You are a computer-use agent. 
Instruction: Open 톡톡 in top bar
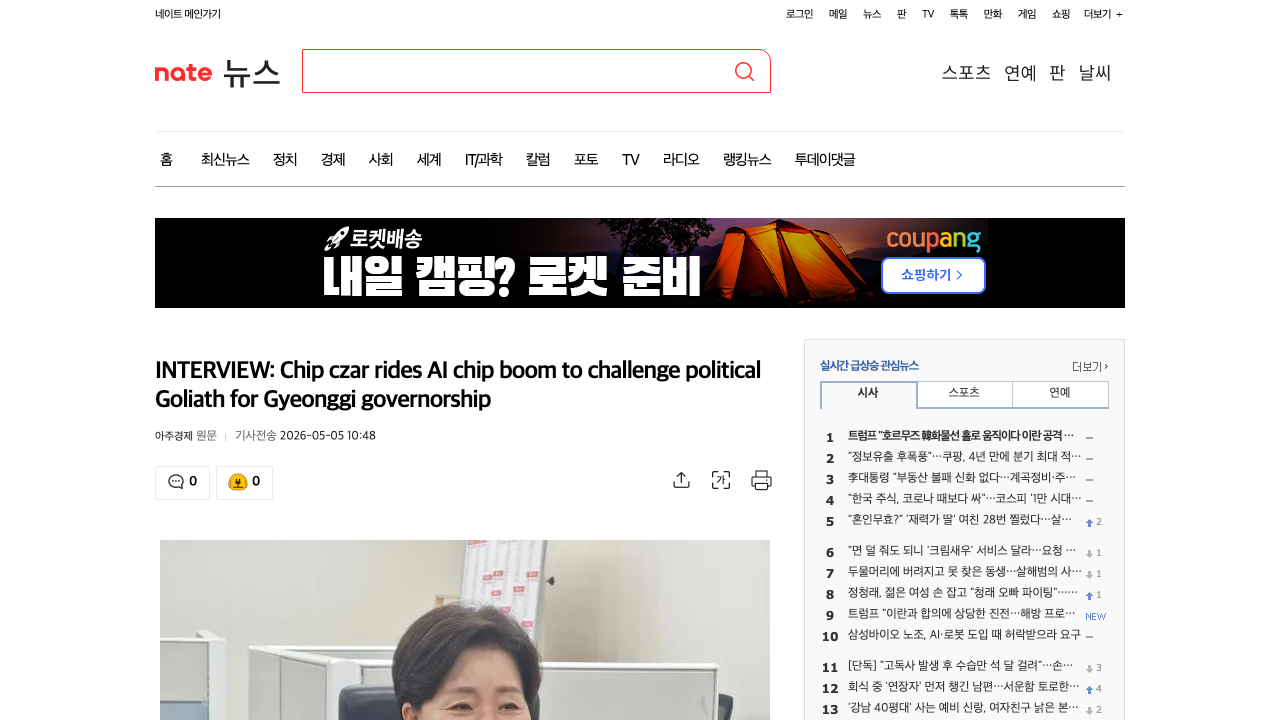point(959,14)
